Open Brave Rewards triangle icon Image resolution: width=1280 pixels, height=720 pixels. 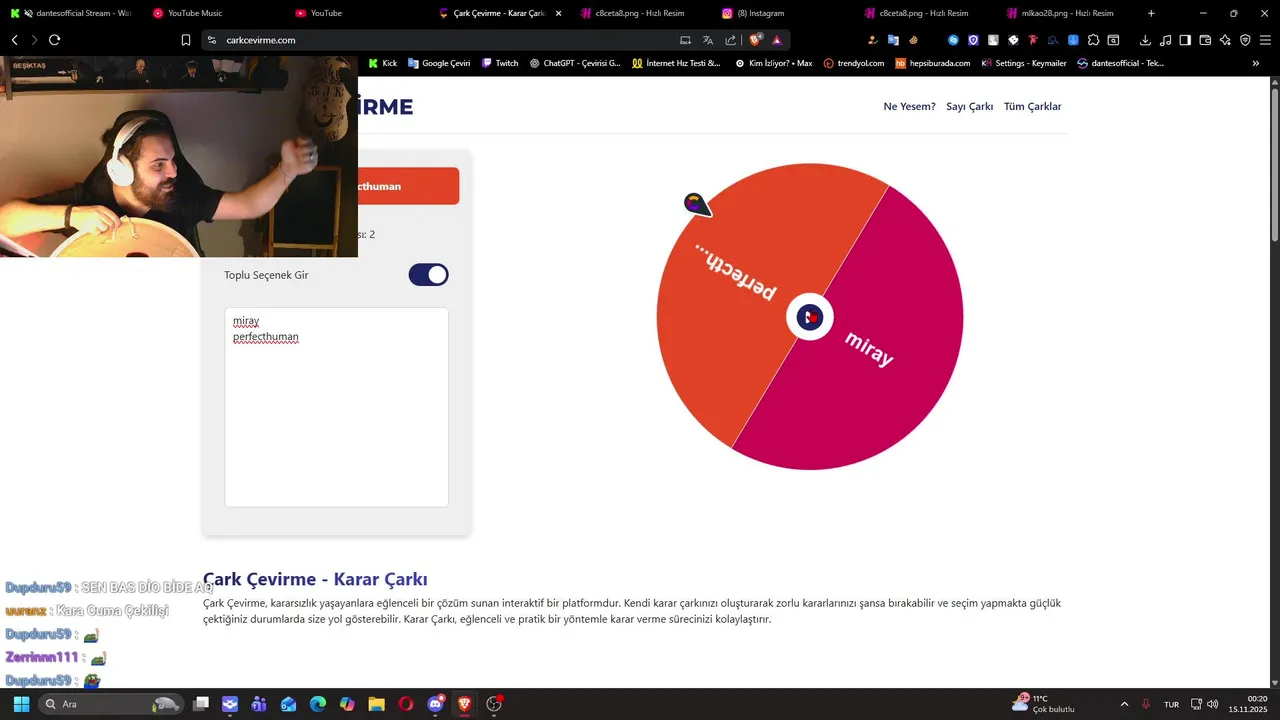point(777,40)
